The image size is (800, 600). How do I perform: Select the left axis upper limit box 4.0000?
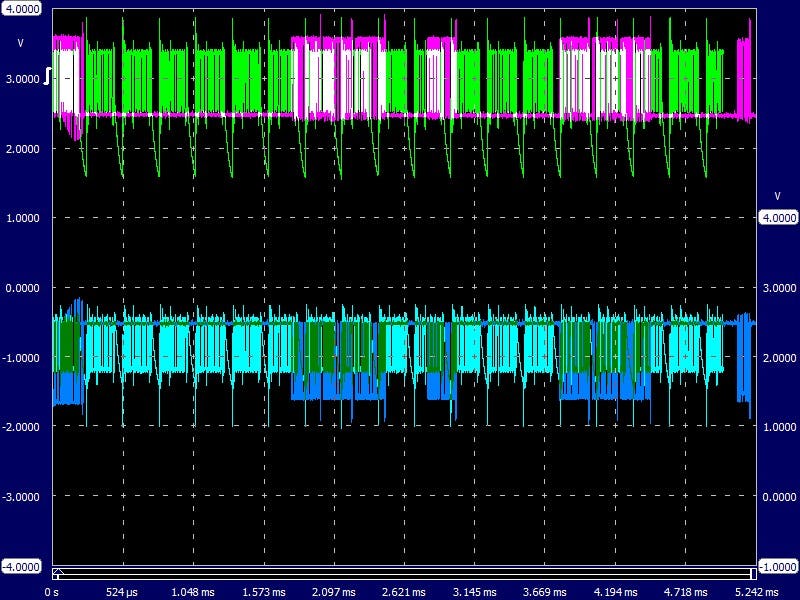pos(22,8)
